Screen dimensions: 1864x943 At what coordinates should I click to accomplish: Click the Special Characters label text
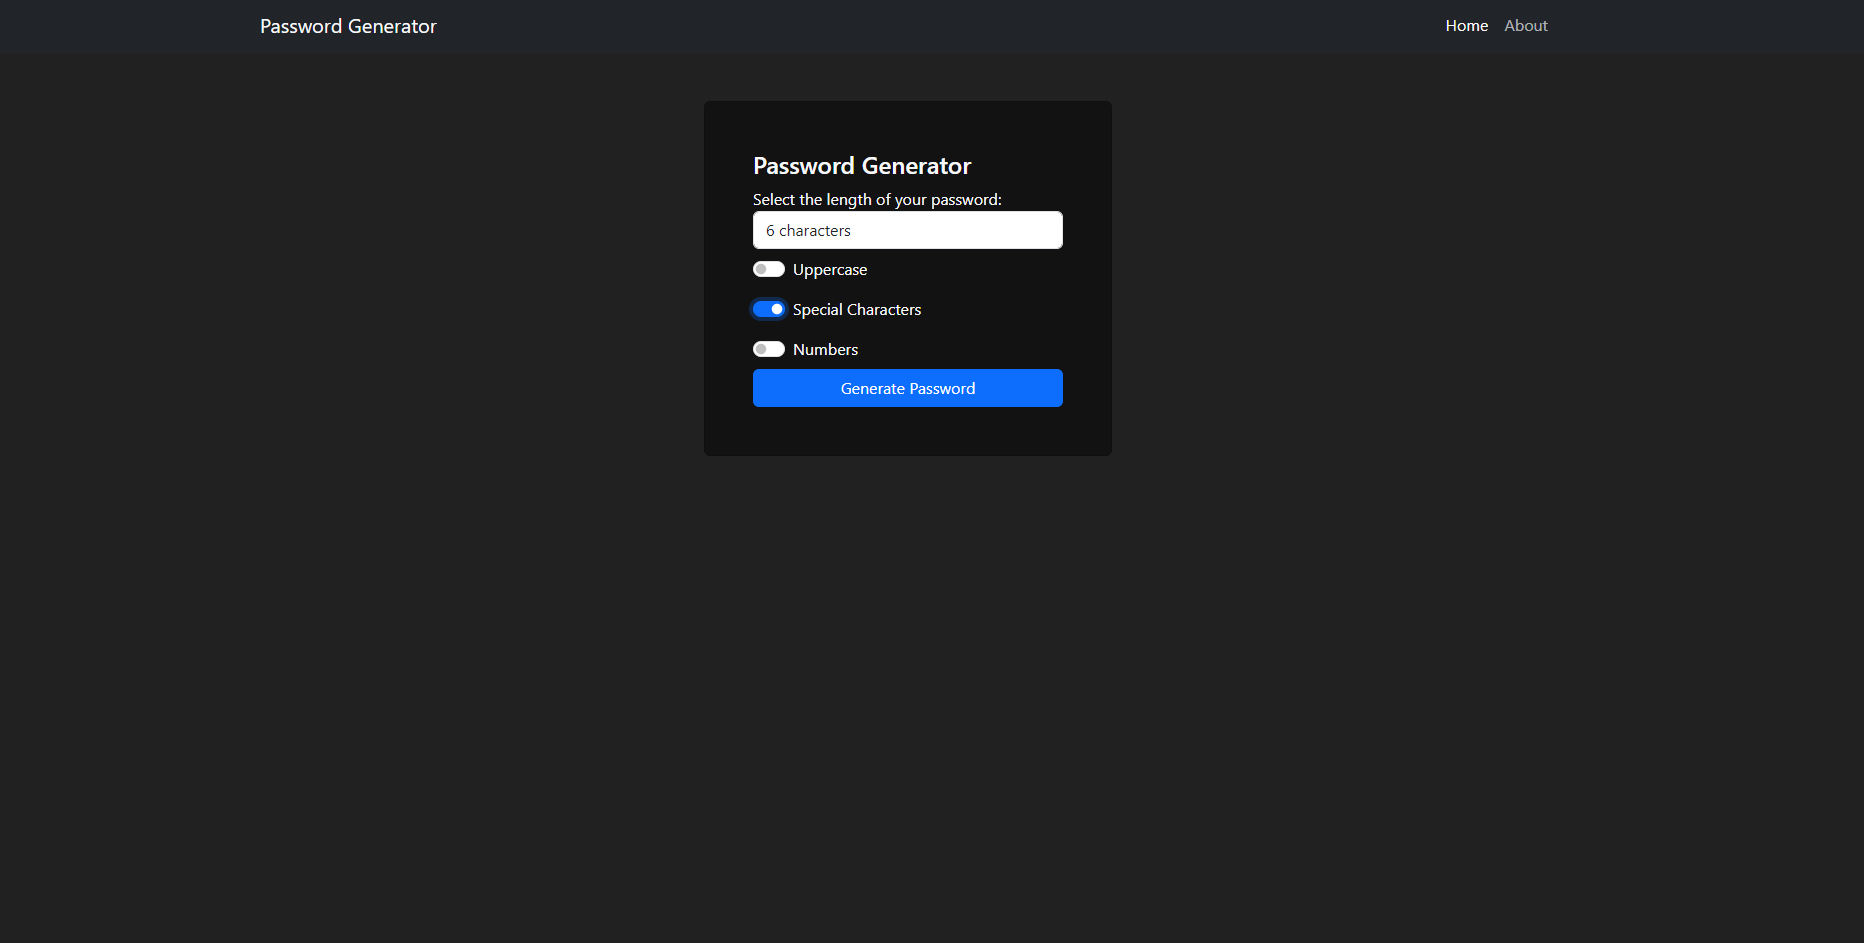click(857, 310)
